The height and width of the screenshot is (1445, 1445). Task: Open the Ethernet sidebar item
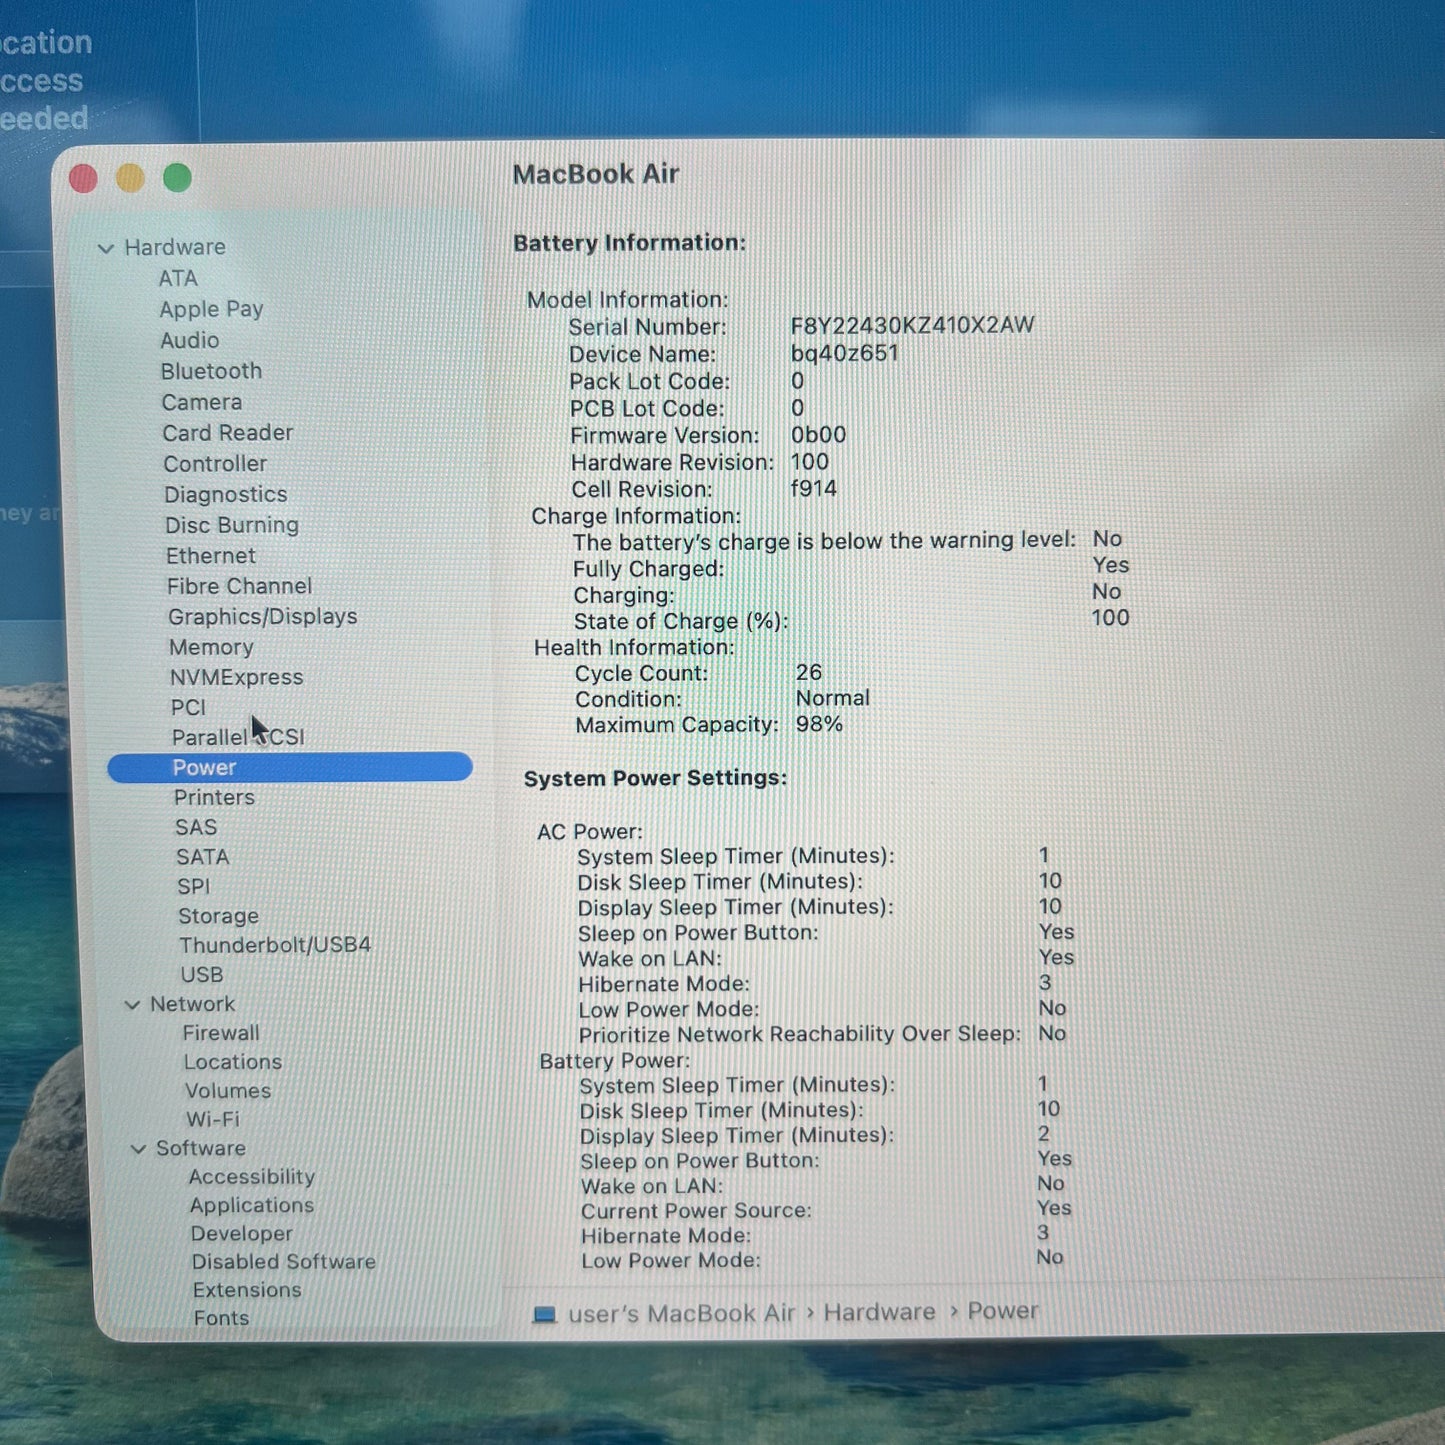(211, 556)
